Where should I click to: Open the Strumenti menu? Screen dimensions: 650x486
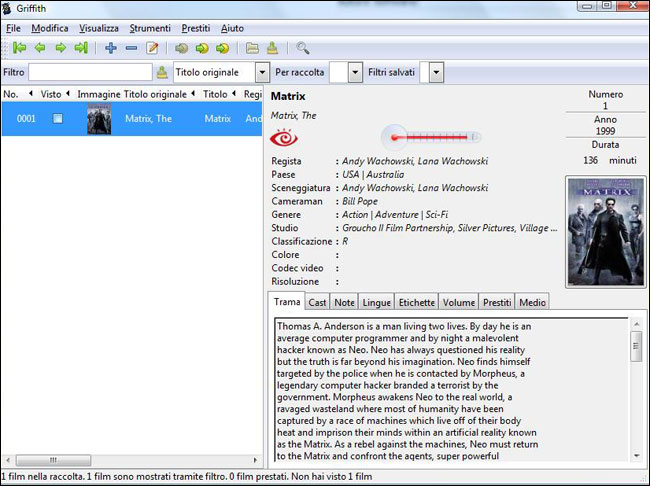(x=152, y=28)
